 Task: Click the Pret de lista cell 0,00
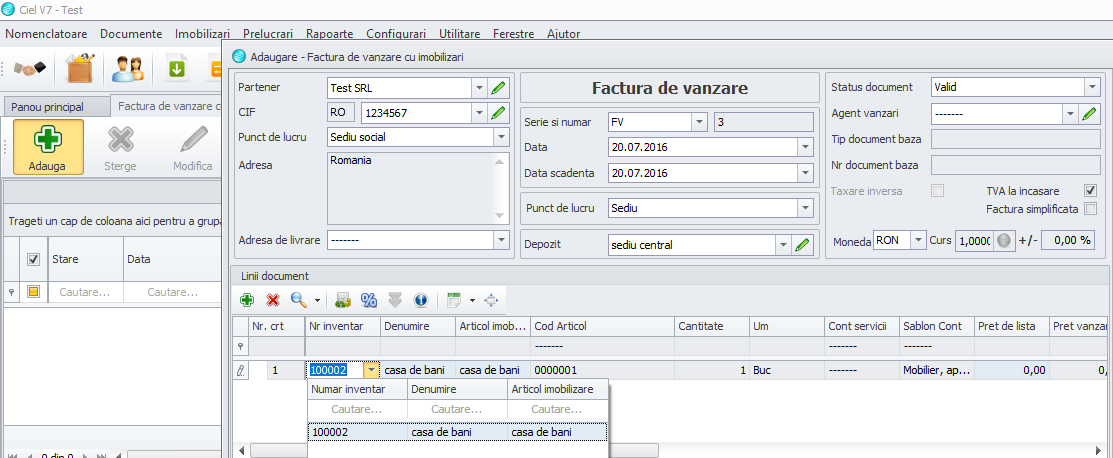point(1012,370)
